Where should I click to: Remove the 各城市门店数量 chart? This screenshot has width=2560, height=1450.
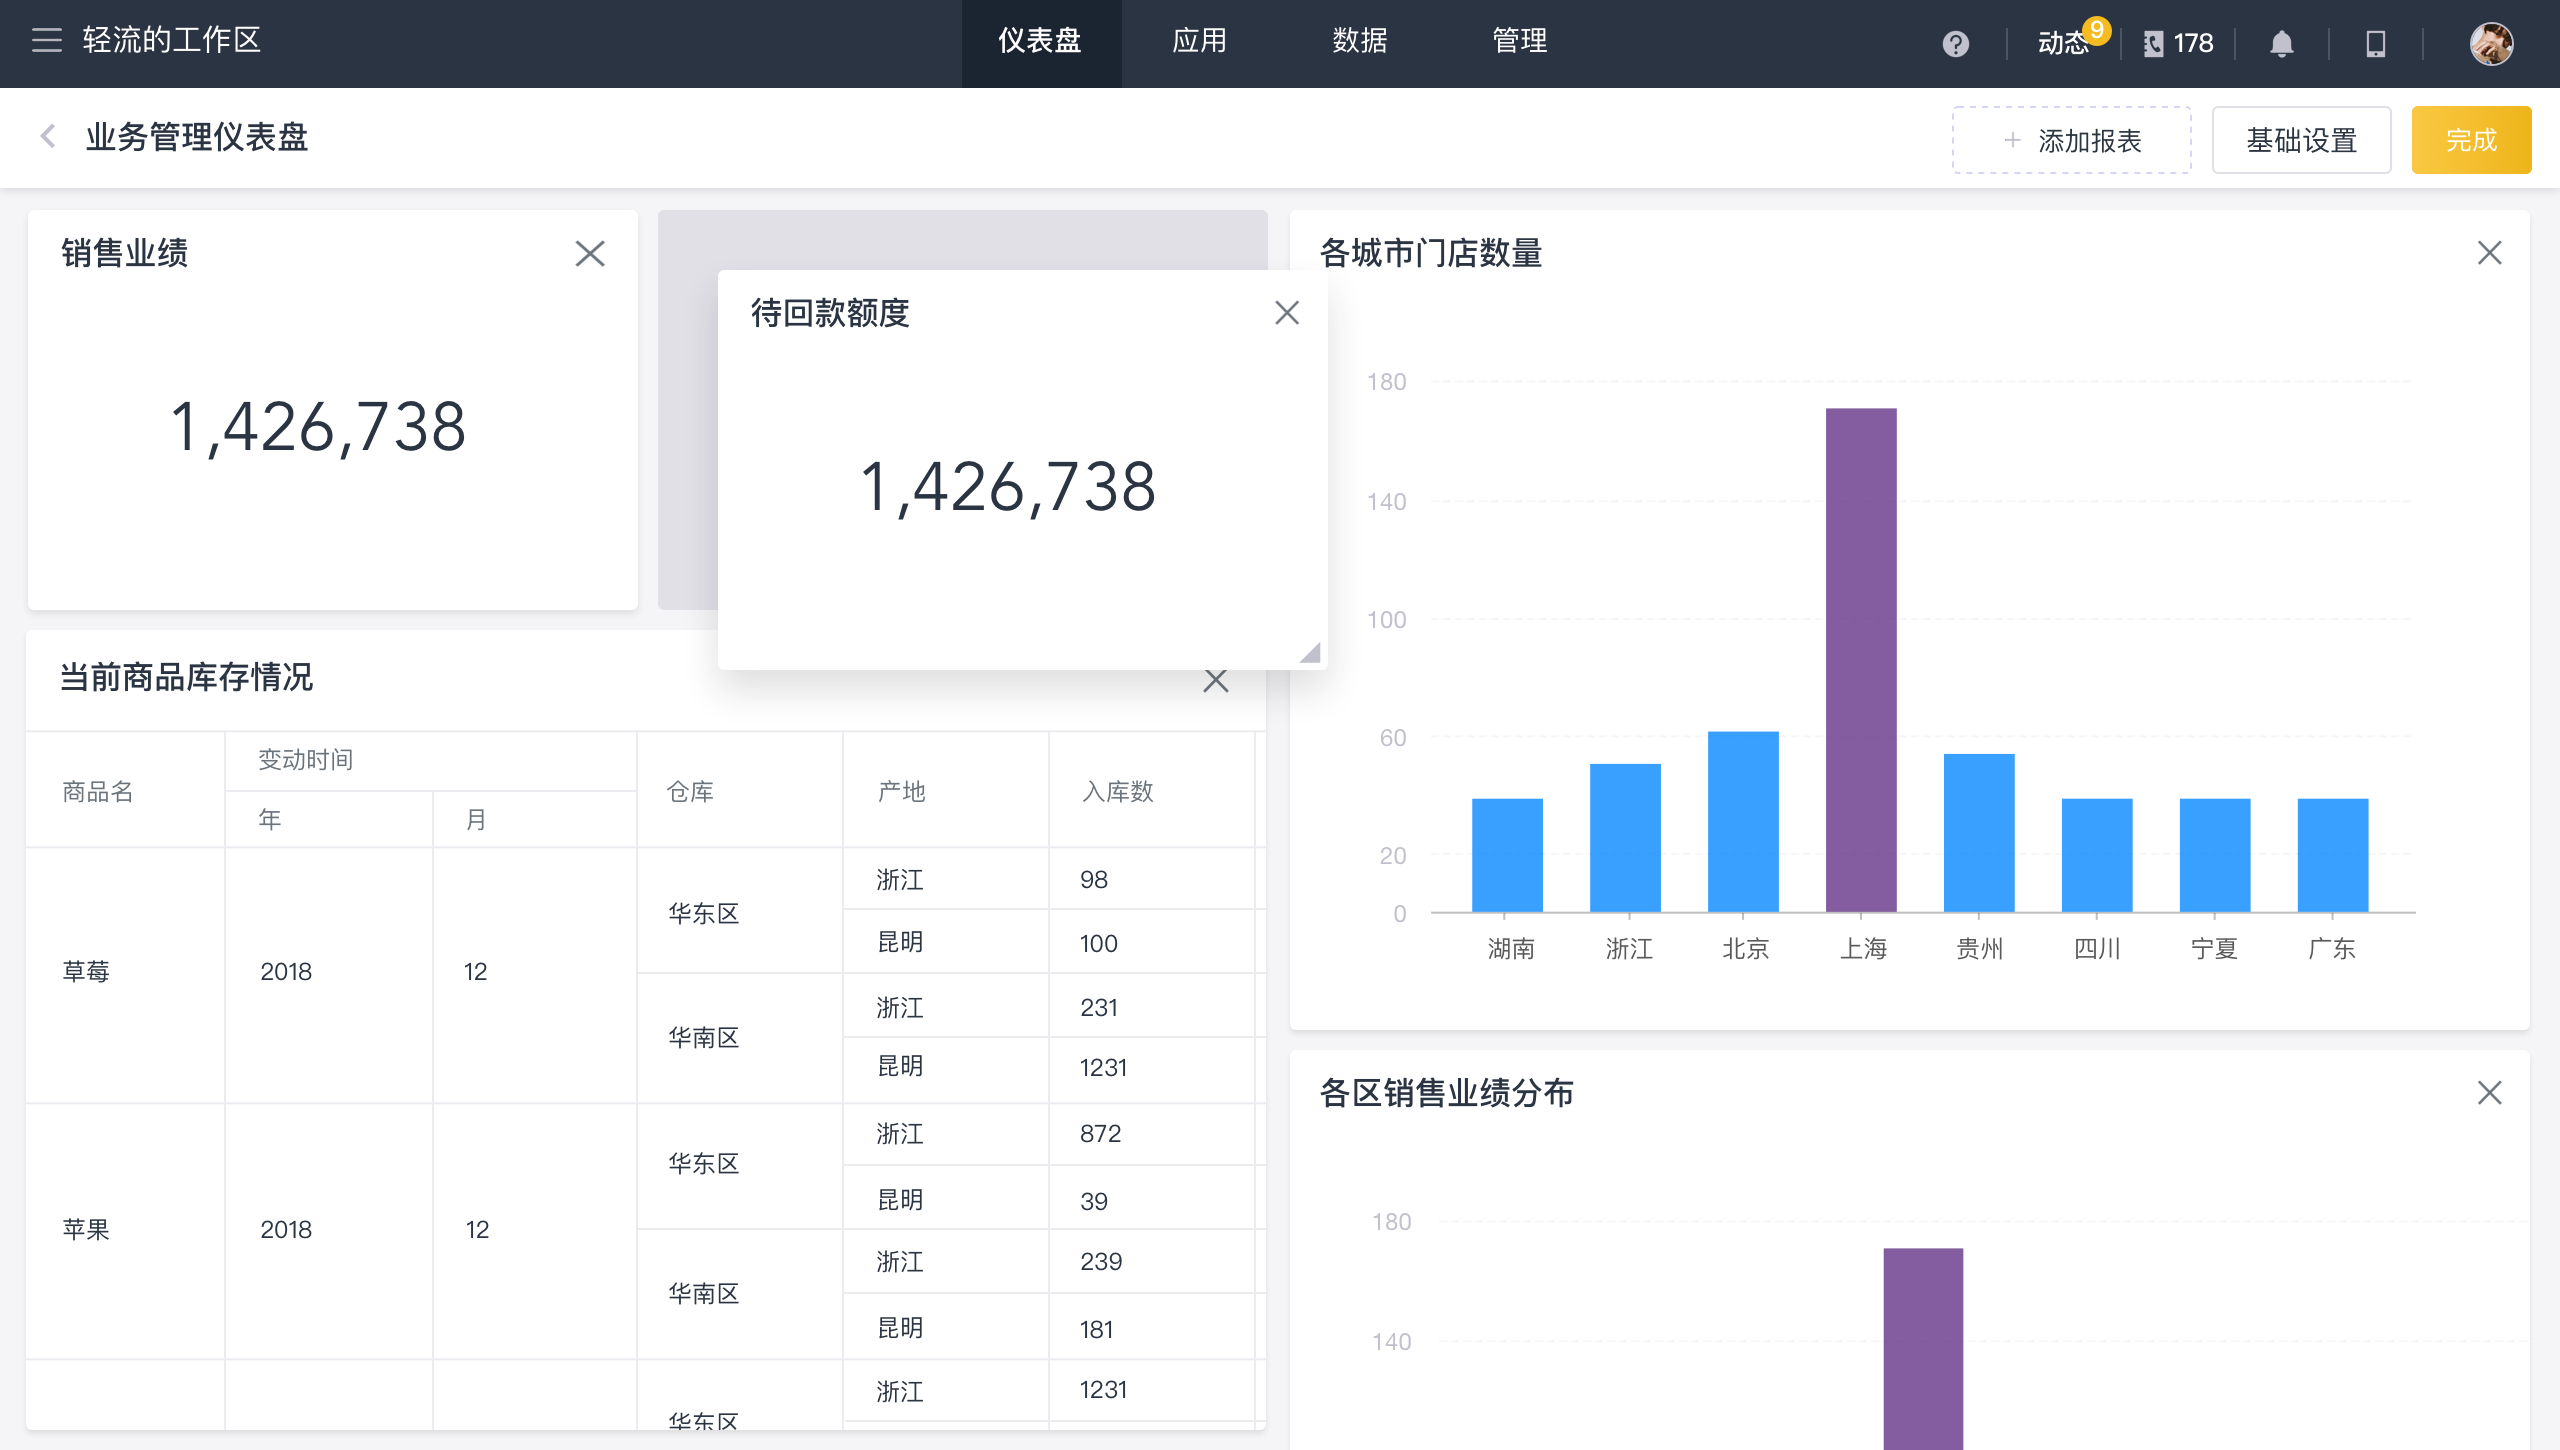click(2490, 253)
